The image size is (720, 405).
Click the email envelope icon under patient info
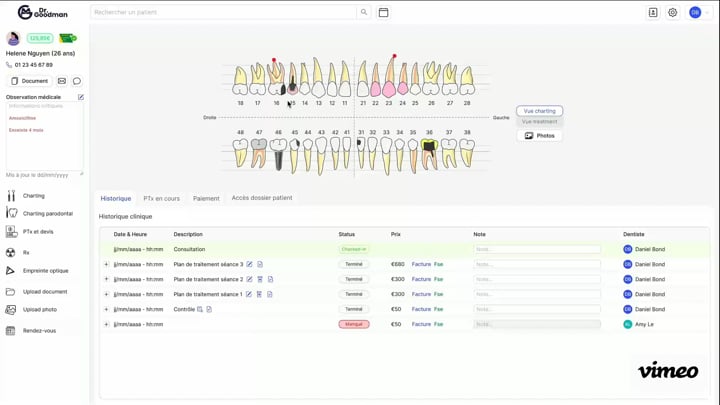pos(62,81)
